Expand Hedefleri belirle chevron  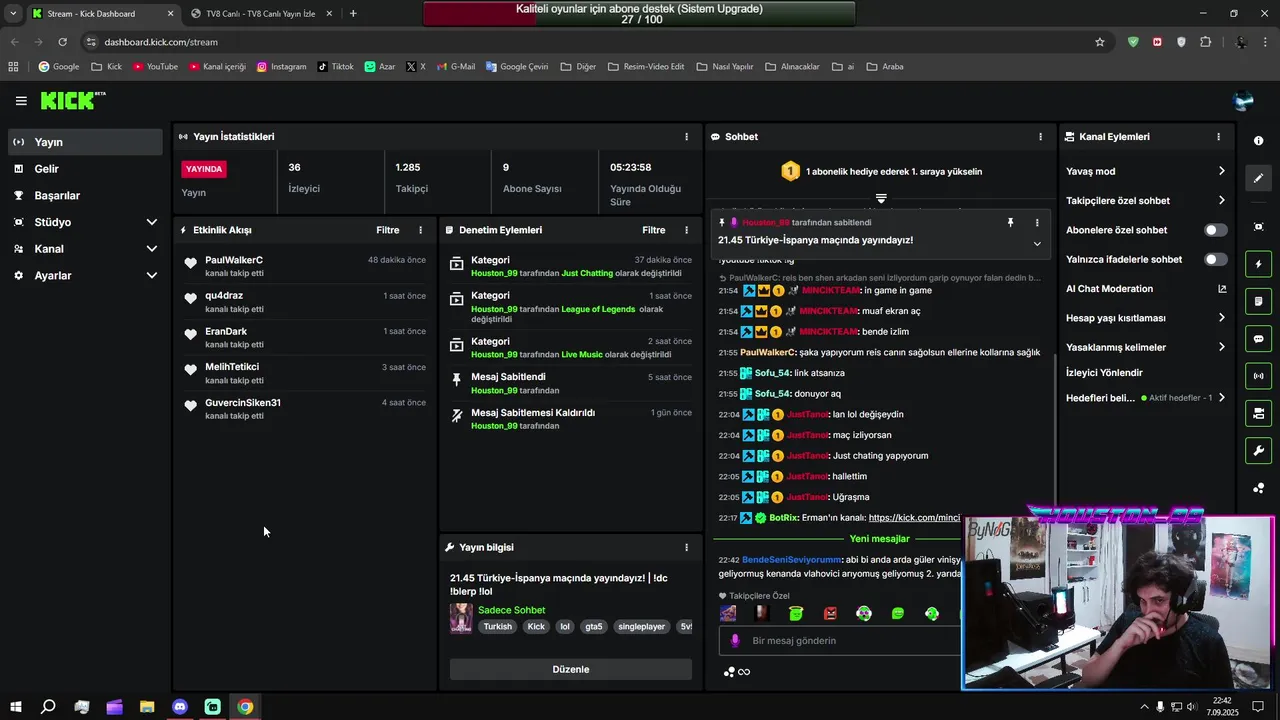click(1221, 398)
